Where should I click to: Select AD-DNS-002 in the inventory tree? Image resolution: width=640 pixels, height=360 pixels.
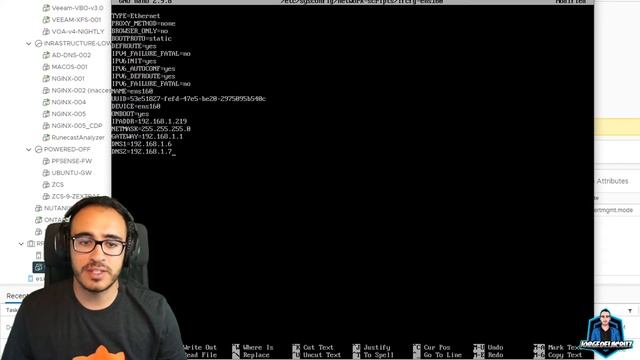[71, 55]
